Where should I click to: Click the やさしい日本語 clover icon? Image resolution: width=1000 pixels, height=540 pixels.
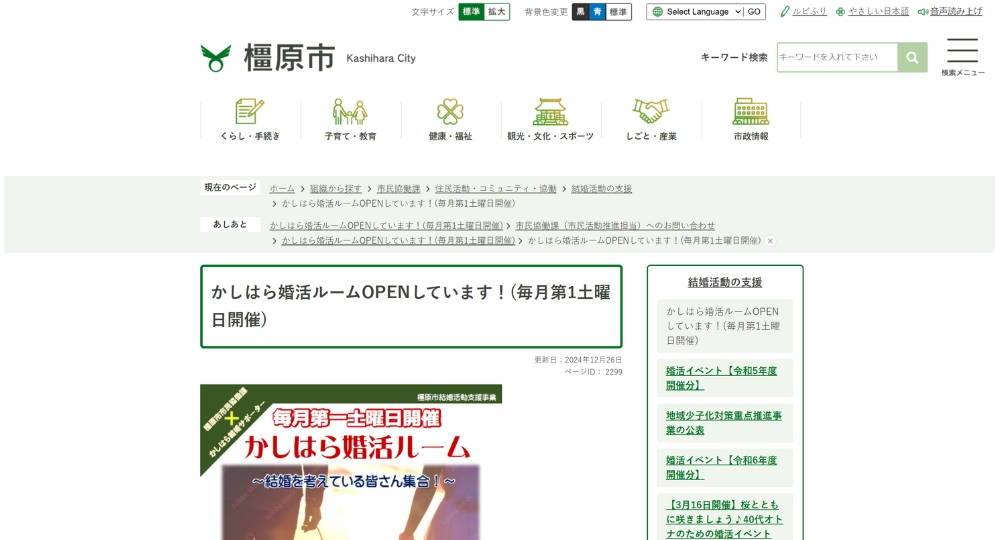[841, 11]
